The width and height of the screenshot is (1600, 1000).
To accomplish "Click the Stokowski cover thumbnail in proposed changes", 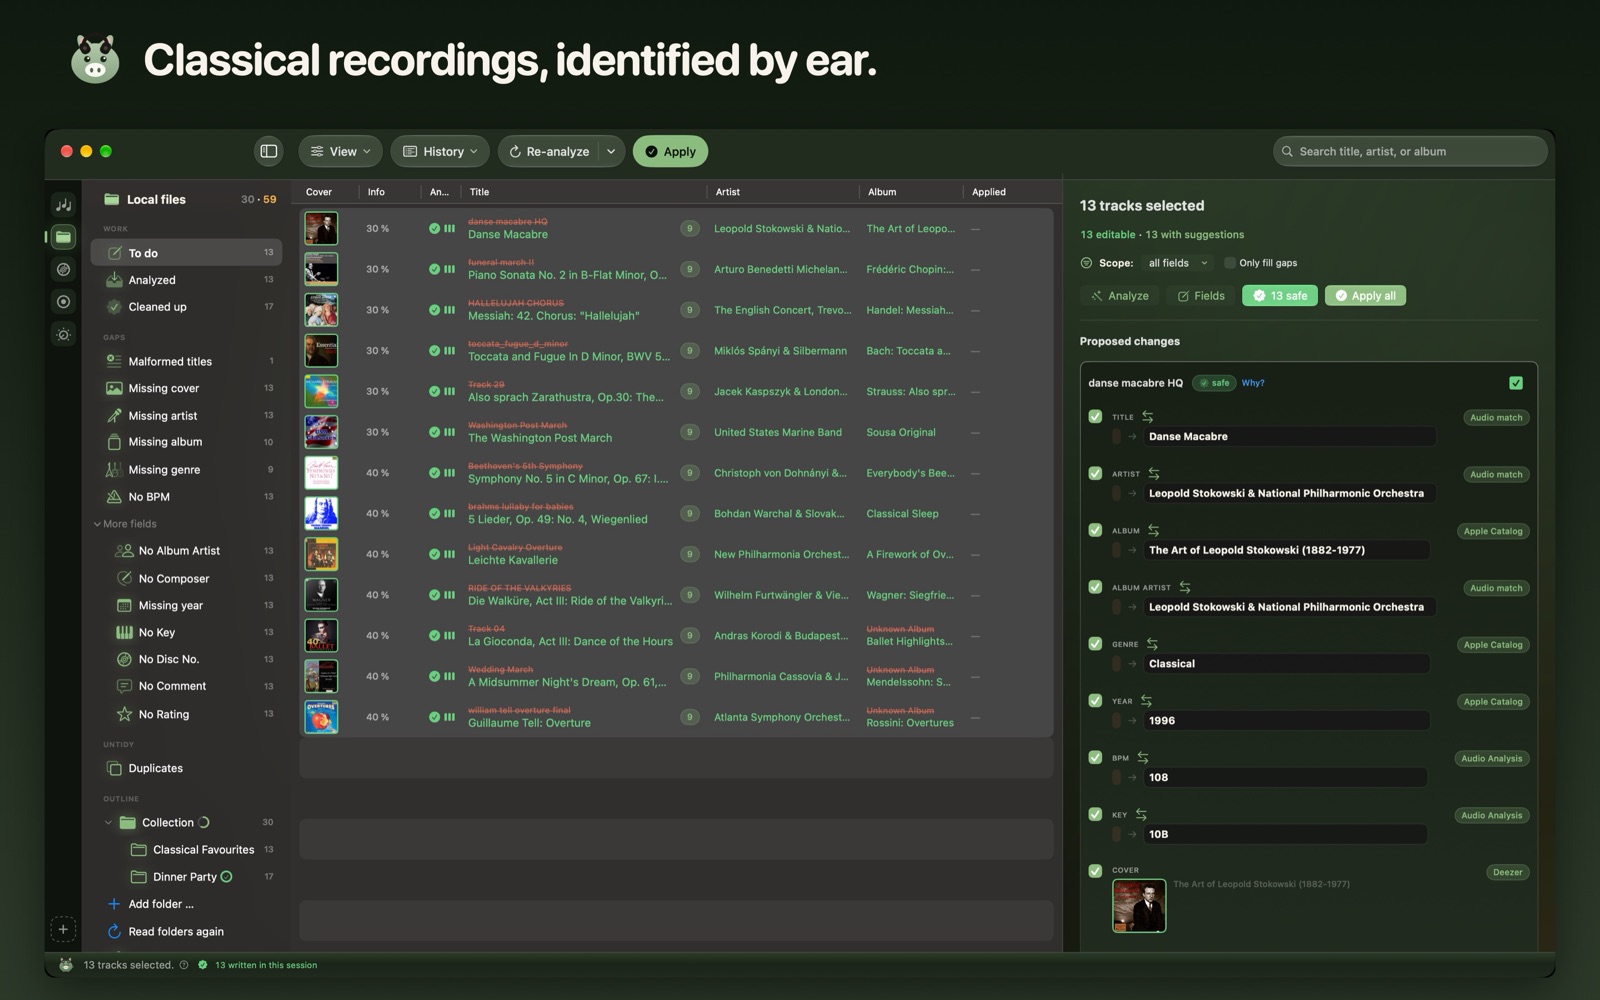I will tap(1139, 906).
